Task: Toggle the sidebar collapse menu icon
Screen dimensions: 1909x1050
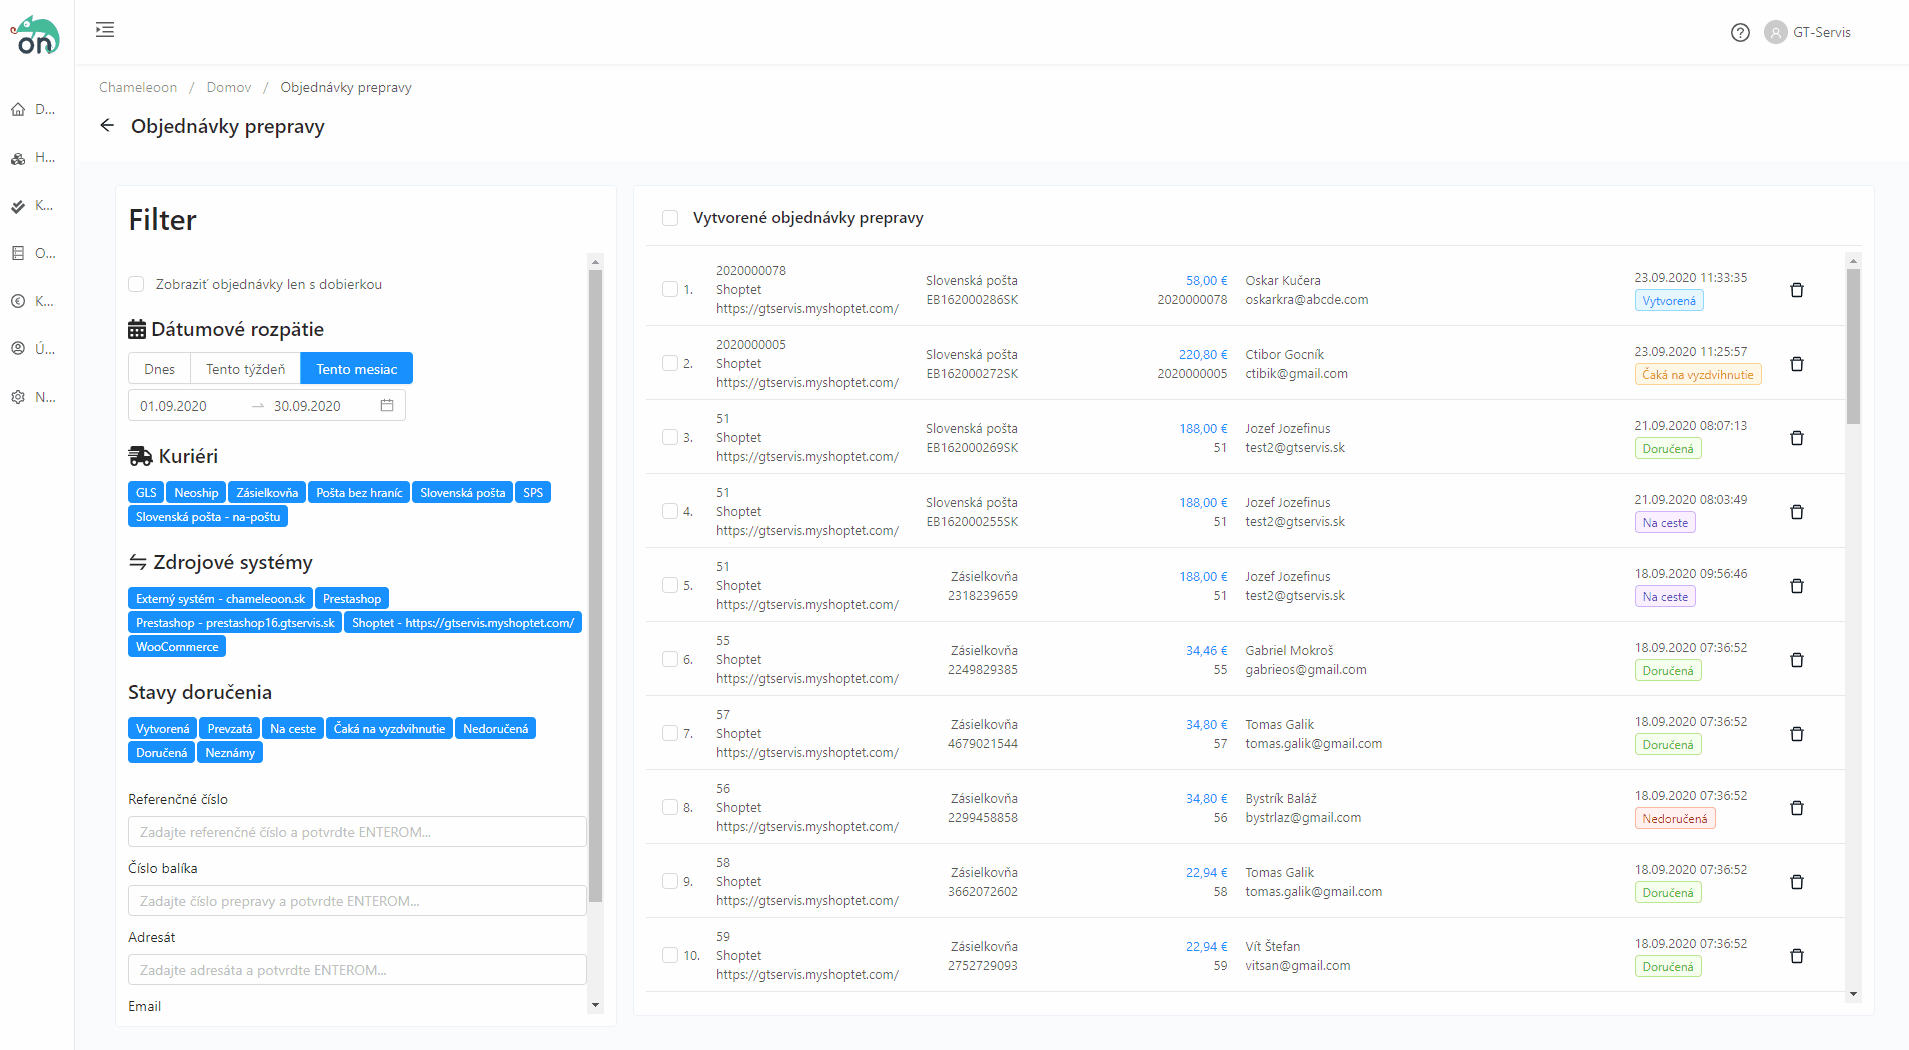Action: [105, 30]
